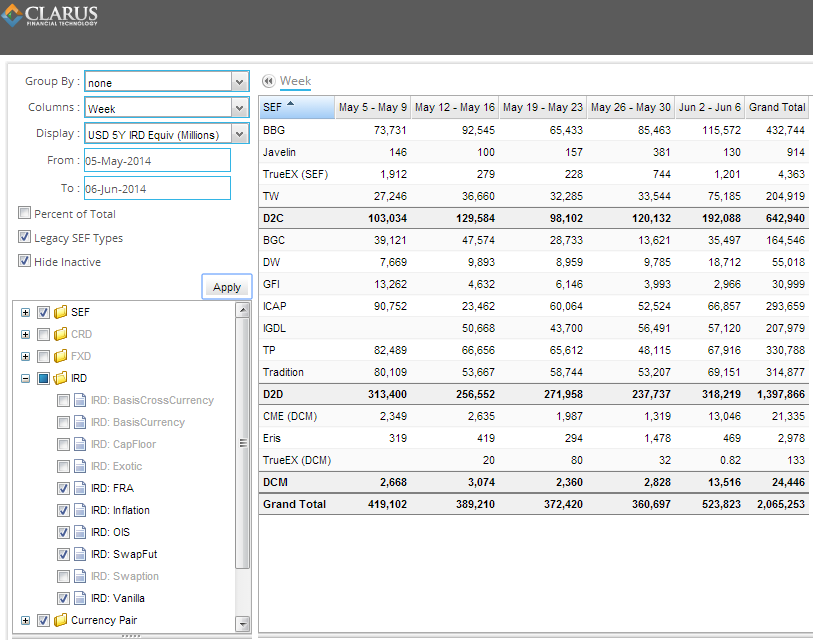Click the May 12 - May 16 column header
The height and width of the screenshot is (640, 813).
pyautogui.click(x=455, y=107)
